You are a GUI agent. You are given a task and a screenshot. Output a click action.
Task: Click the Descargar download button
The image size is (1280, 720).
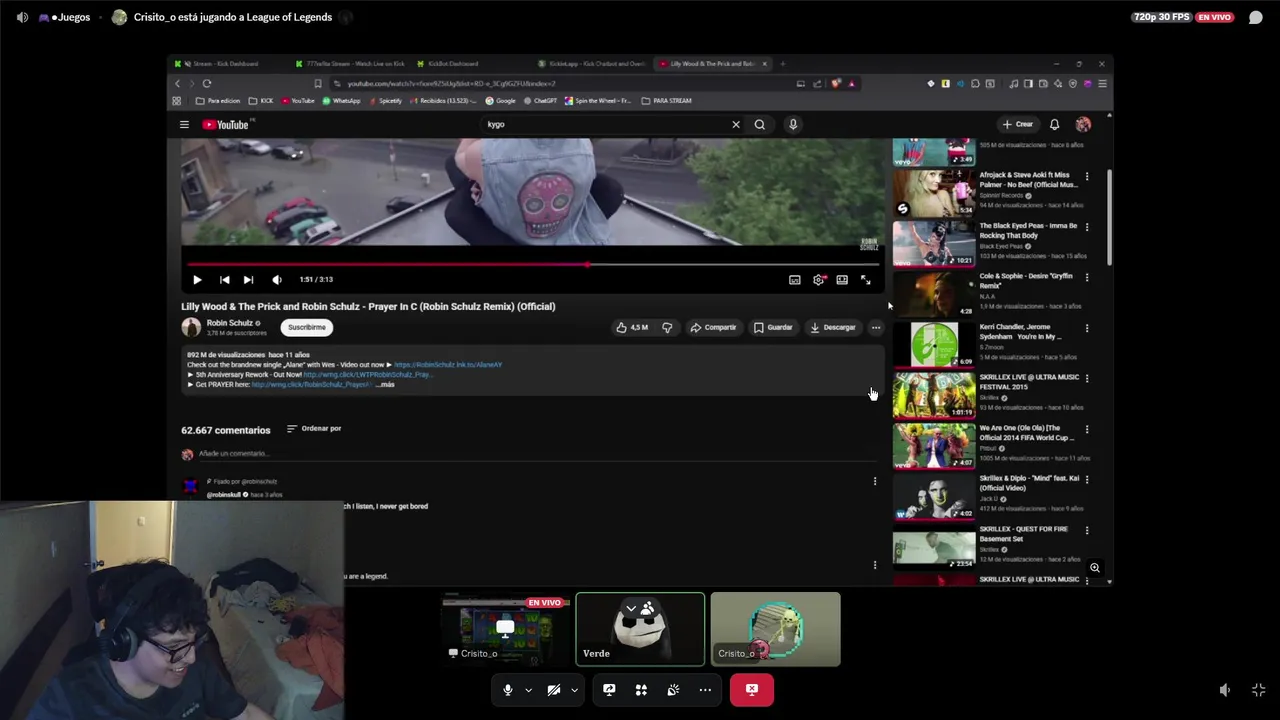(833, 327)
